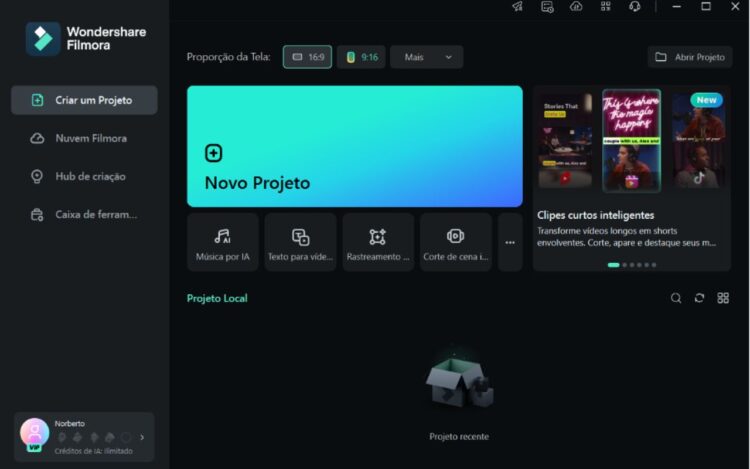Click the Créditos de IA: ilimitado text

point(93,451)
